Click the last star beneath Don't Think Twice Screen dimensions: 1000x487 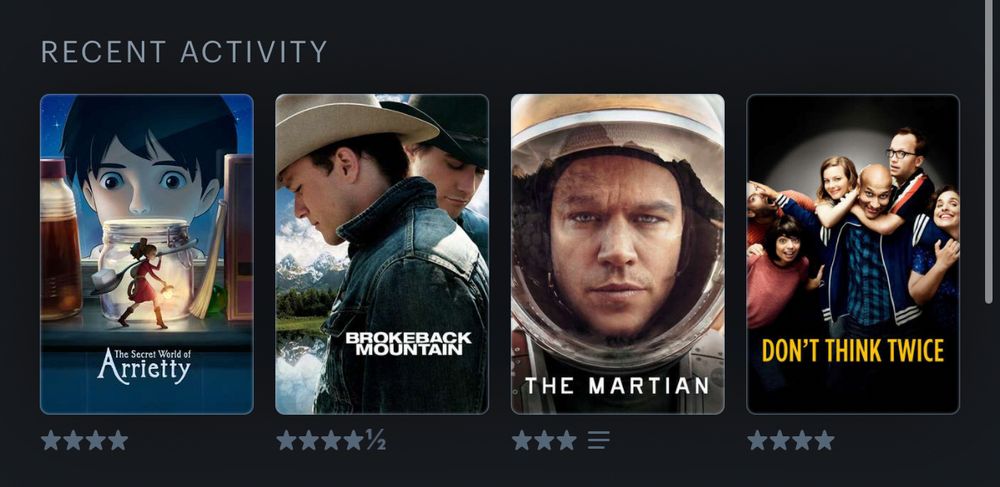click(824, 440)
